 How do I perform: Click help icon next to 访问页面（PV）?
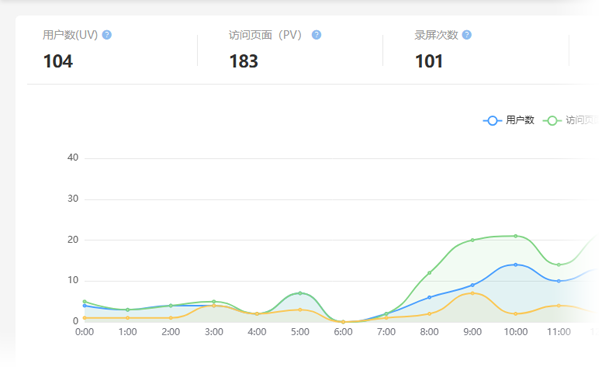click(316, 35)
